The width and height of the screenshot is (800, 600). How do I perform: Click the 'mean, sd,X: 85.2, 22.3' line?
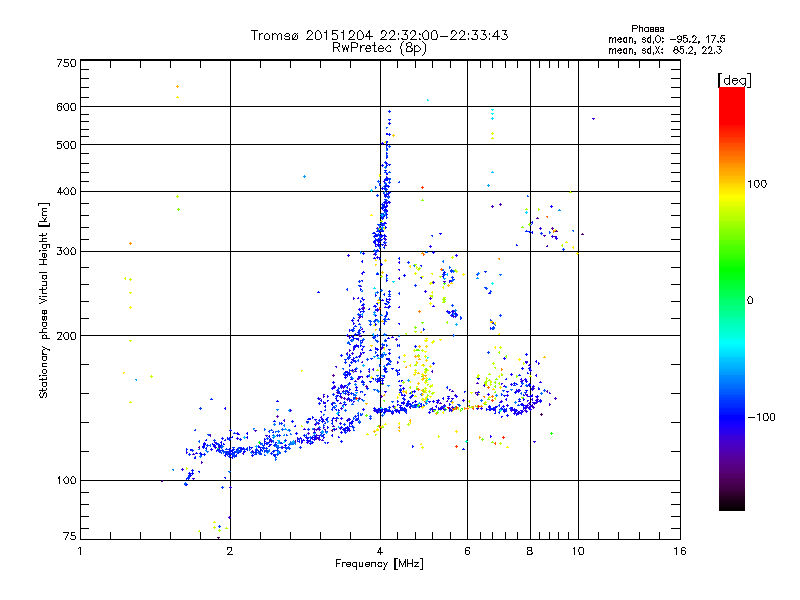point(665,50)
